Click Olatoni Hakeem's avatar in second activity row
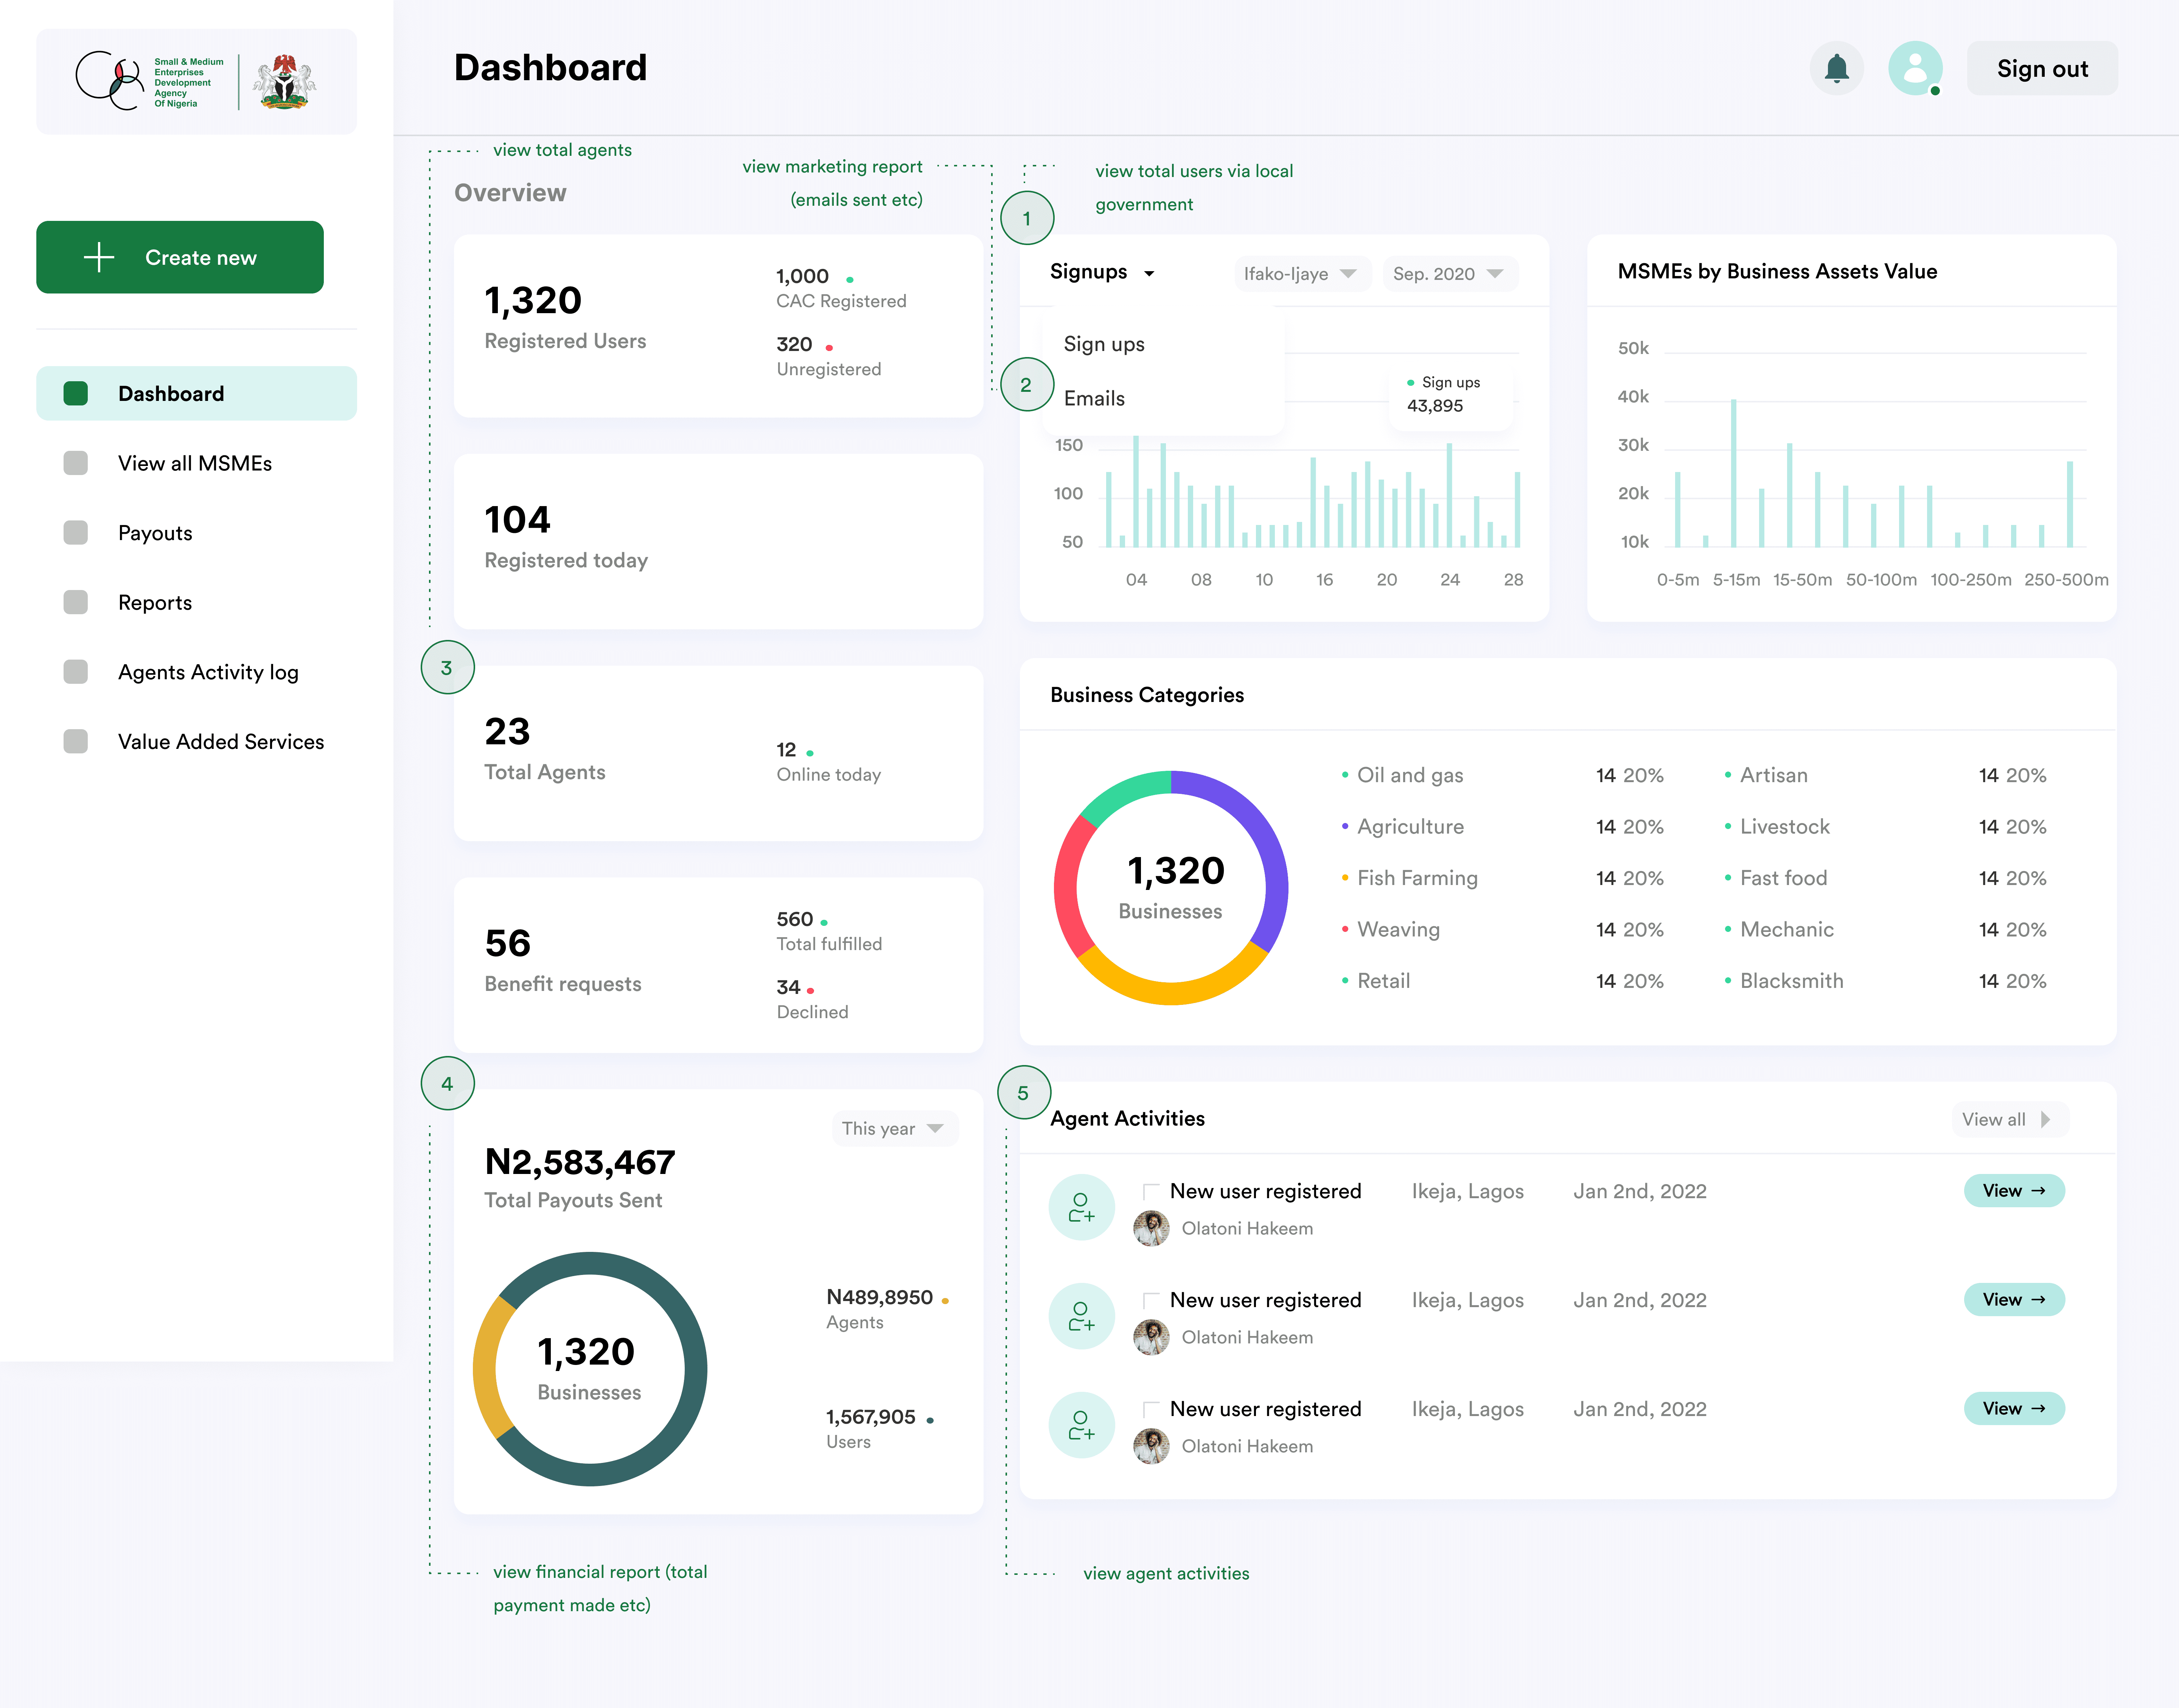The height and width of the screenshot is (1708, 2179). click(1151, 1337)
